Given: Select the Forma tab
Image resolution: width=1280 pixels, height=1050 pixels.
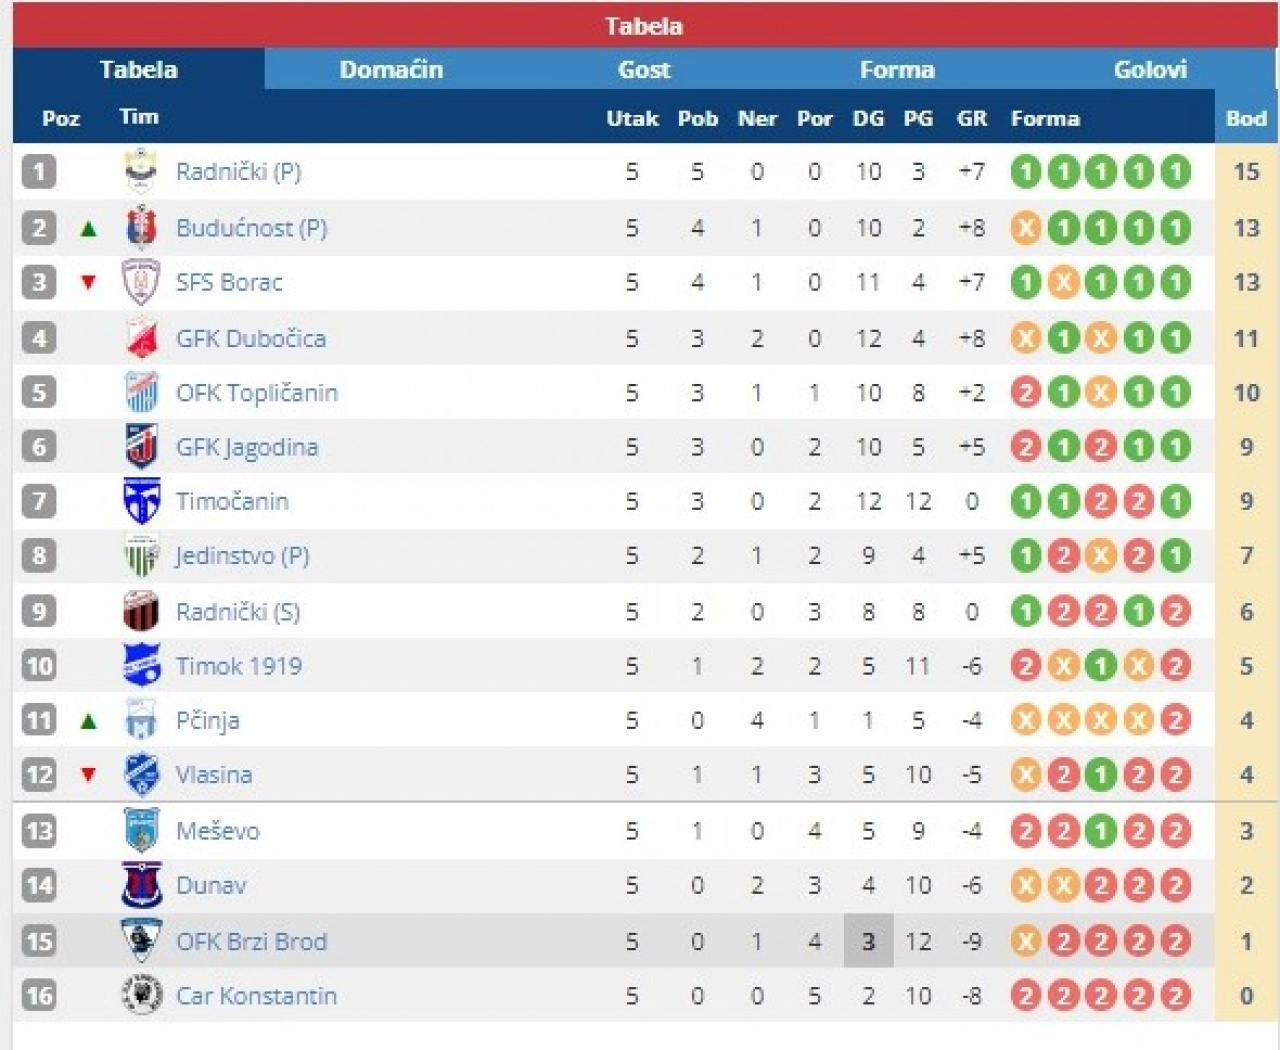Looking at the screenshot, I should click(x=897, y=69).
